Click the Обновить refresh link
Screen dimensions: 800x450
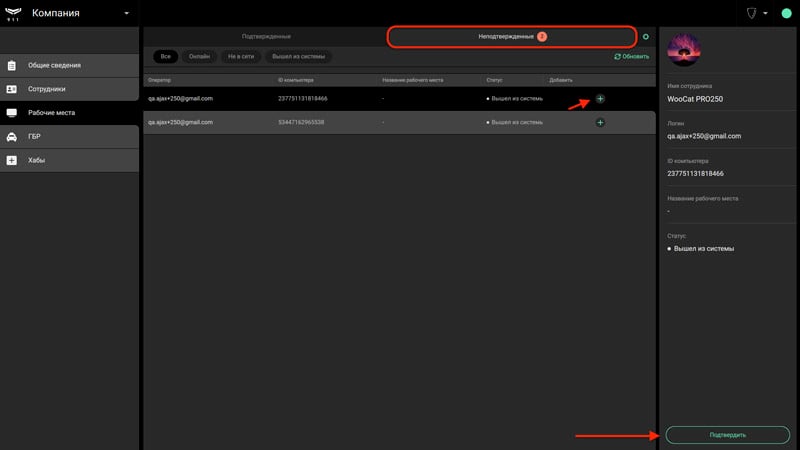[x=632, y=57]
